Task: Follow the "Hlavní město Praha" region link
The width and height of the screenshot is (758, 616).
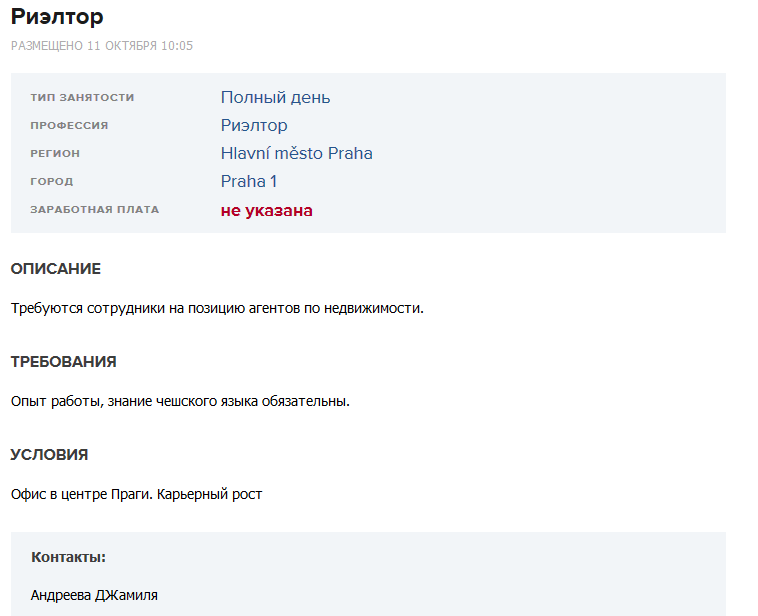Action: point(296,154)
